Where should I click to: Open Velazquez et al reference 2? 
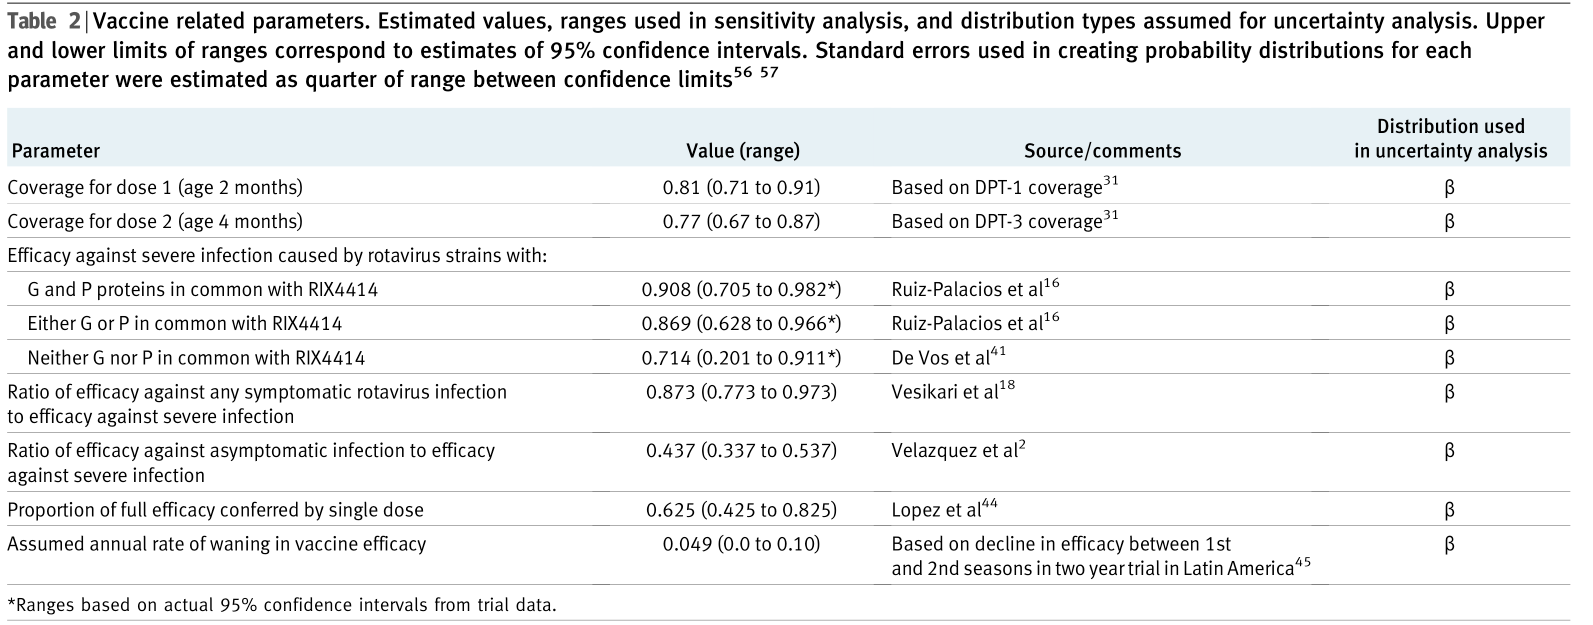tap(1021, 445)
